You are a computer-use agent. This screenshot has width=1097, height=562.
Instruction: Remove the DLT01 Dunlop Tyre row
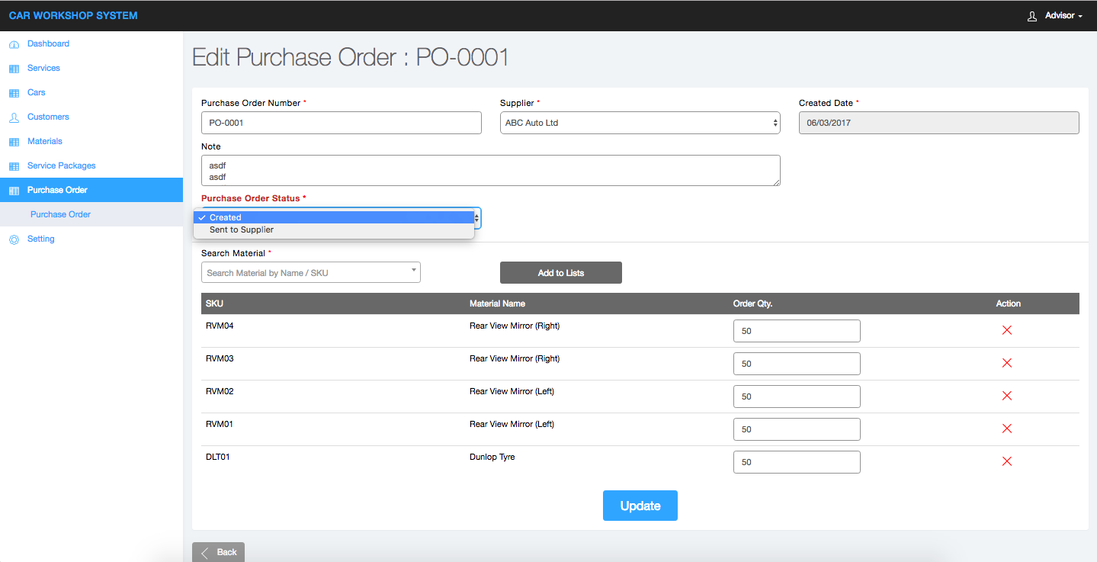pyautogui.click(x=1007, y=461)
